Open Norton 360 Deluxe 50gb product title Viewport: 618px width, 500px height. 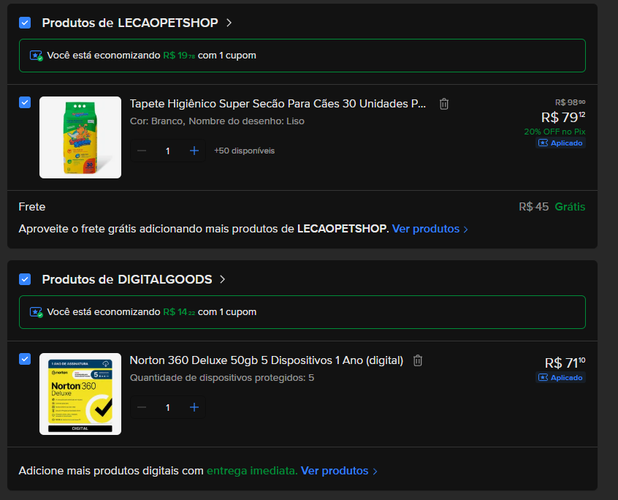266,360
